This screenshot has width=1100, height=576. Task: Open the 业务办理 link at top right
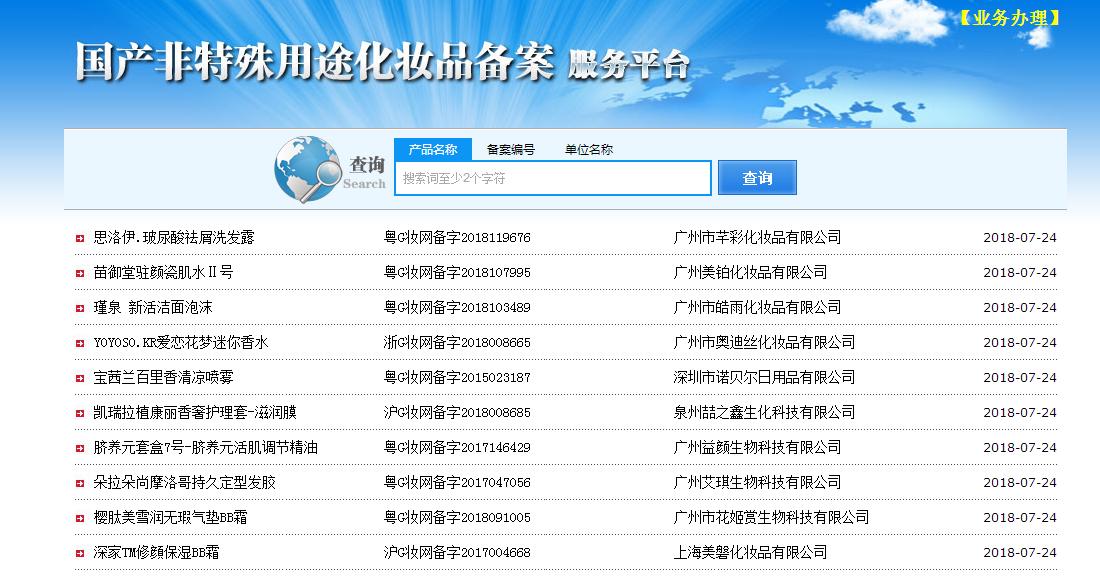pyautogui.click(x=1010, y=18)
